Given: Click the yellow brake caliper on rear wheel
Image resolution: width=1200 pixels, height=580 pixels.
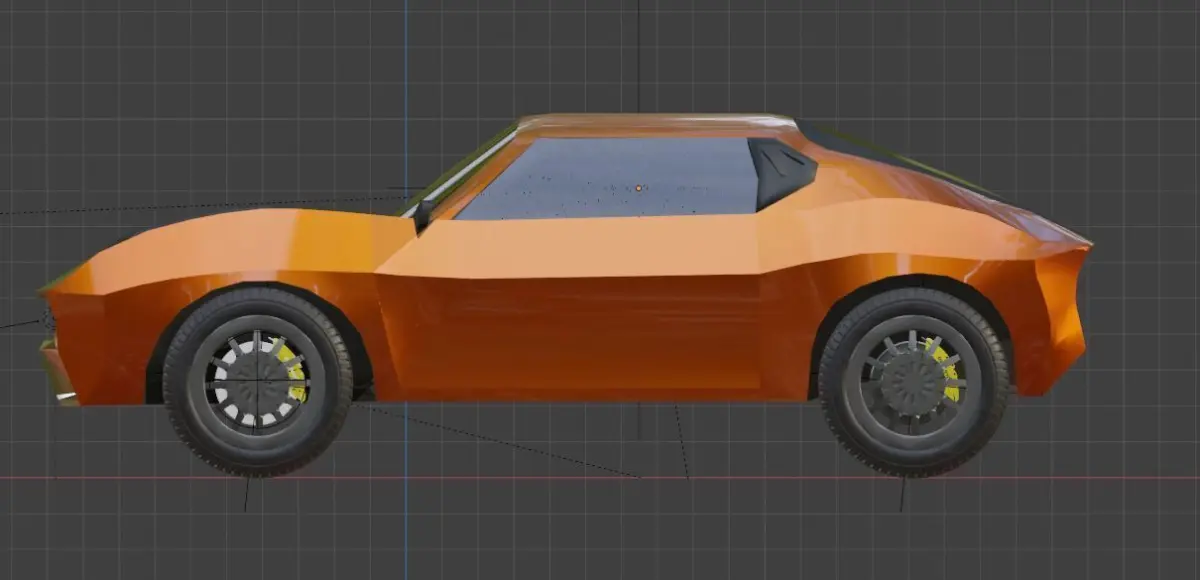Looking at the screenshot, I should pyautogui.click(x=945, y=369).
